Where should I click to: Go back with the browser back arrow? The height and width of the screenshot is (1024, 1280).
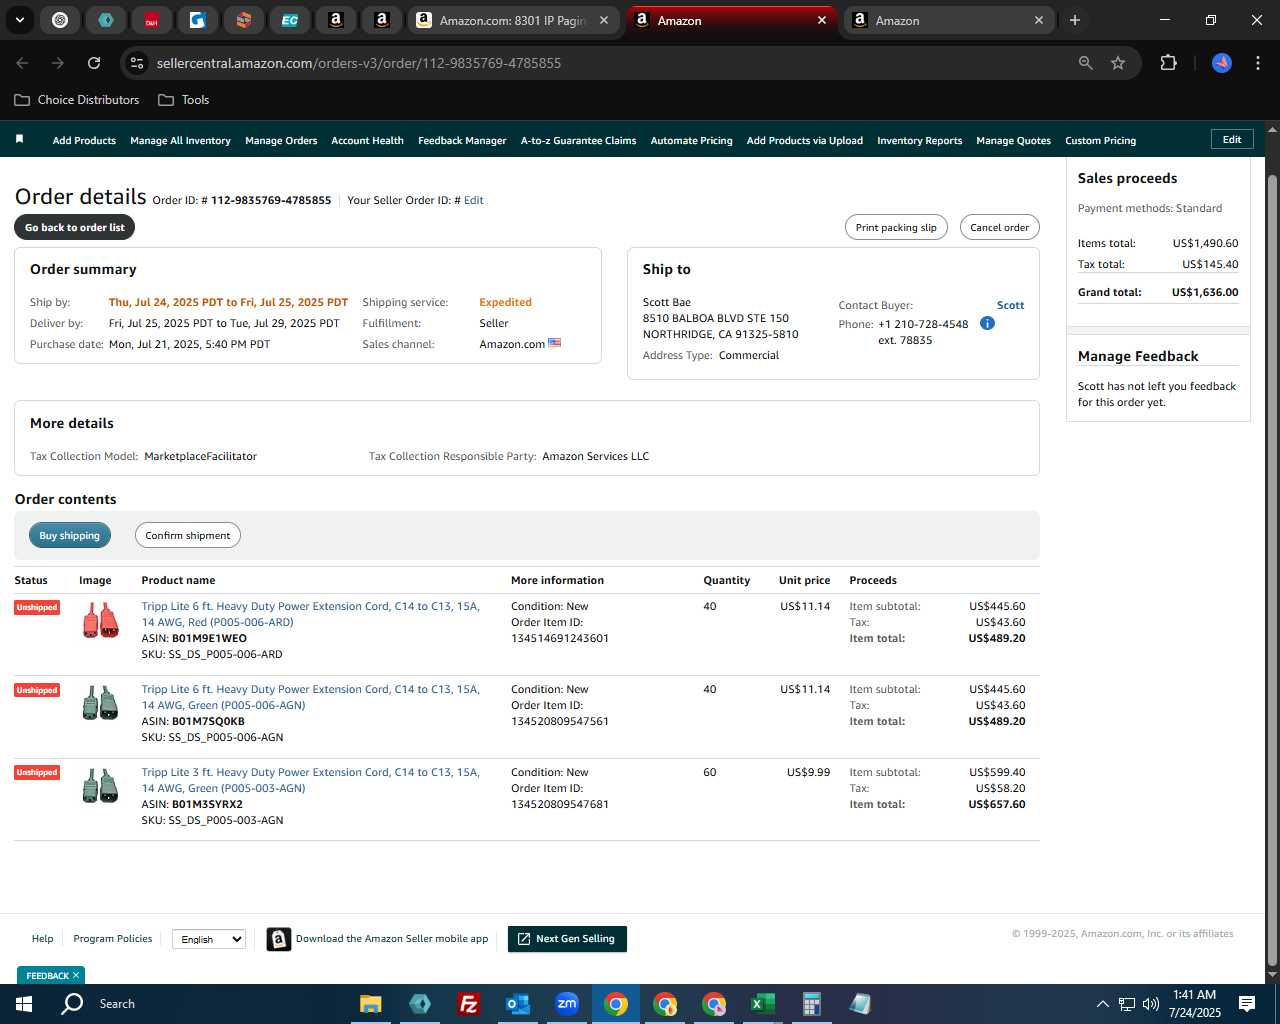tap(22, 63)
